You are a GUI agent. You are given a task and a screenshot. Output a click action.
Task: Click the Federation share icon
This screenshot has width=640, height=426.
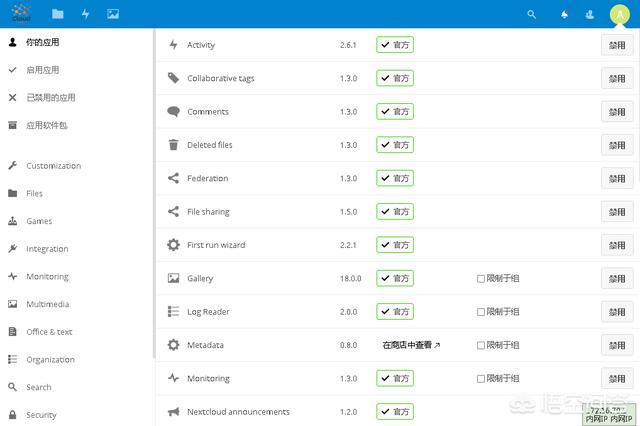[x=173, y=178]
